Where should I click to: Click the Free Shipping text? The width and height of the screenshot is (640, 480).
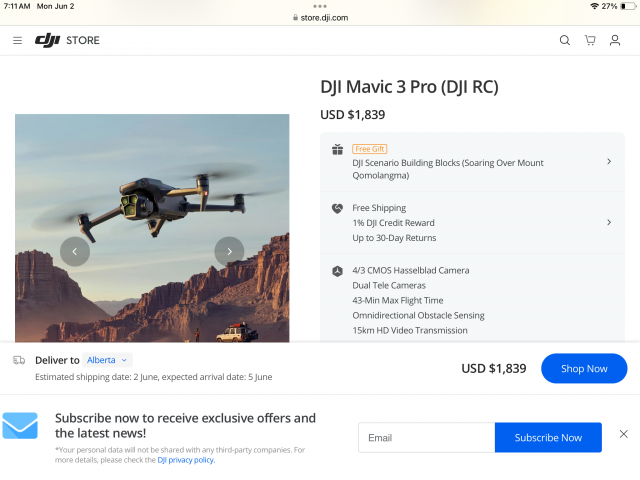click(x=379, y=208)
